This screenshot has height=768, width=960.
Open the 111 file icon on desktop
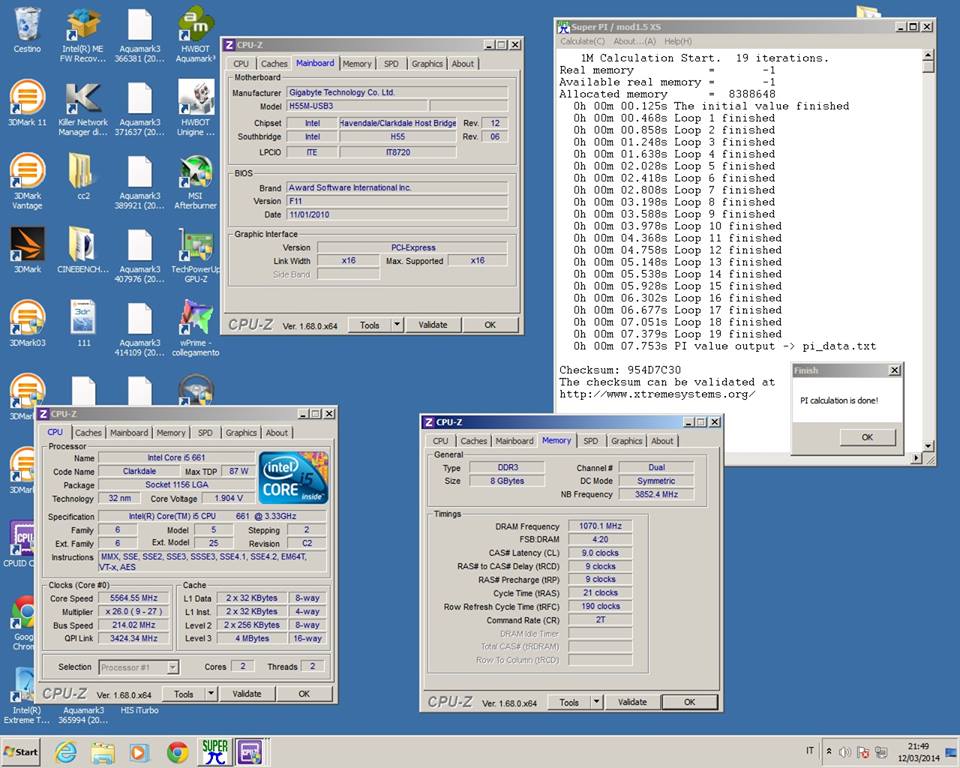coord(83,323)
